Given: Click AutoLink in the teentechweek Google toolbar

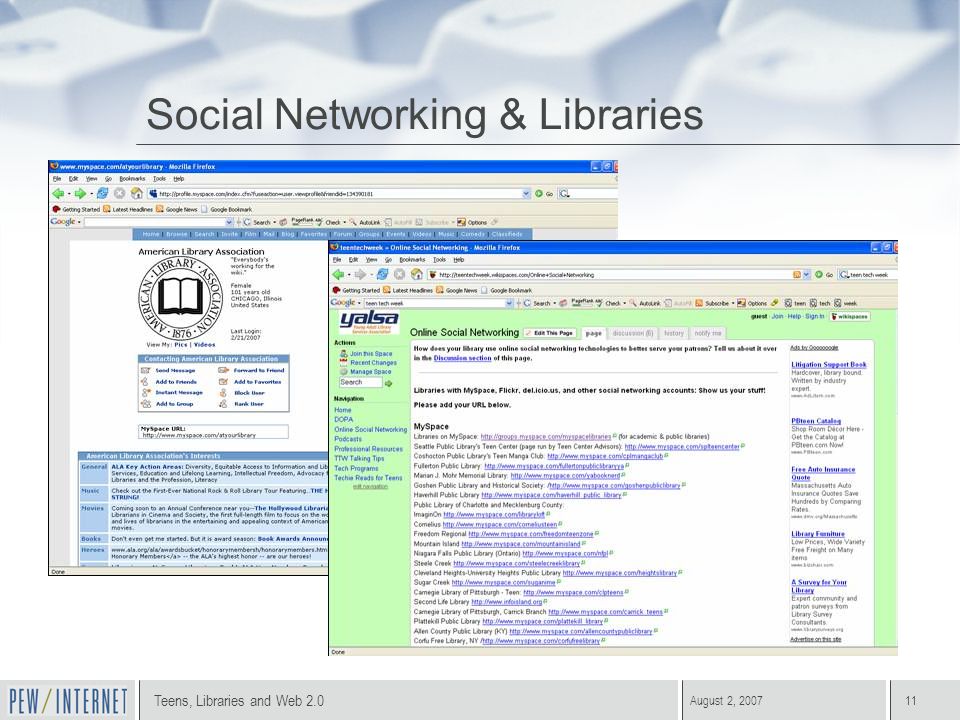Looking at the screenshot, I should [645, 303].
